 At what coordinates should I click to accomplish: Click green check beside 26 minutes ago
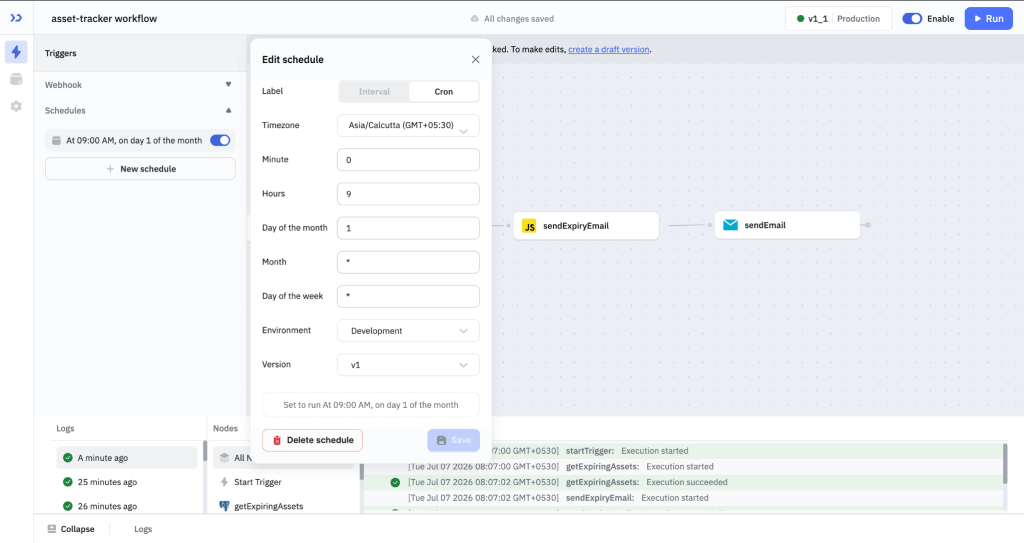click(x=67, y=506)
